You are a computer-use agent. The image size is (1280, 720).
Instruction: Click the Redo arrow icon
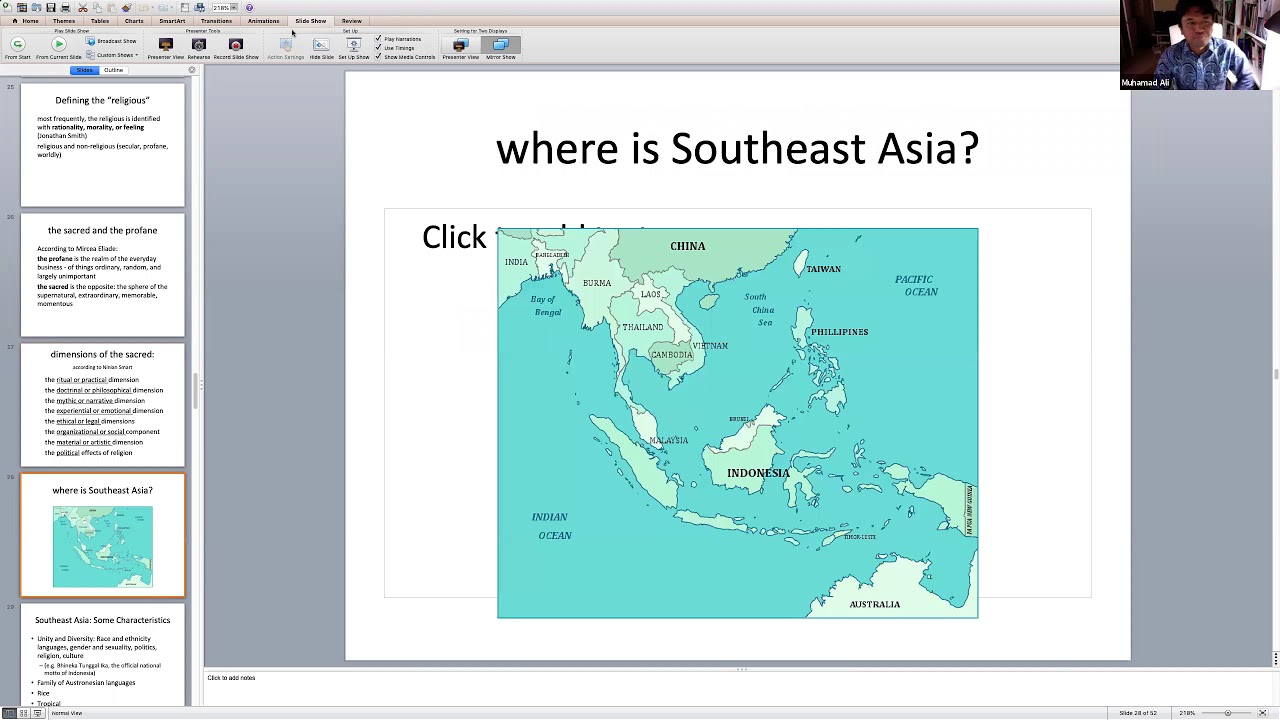163,7
